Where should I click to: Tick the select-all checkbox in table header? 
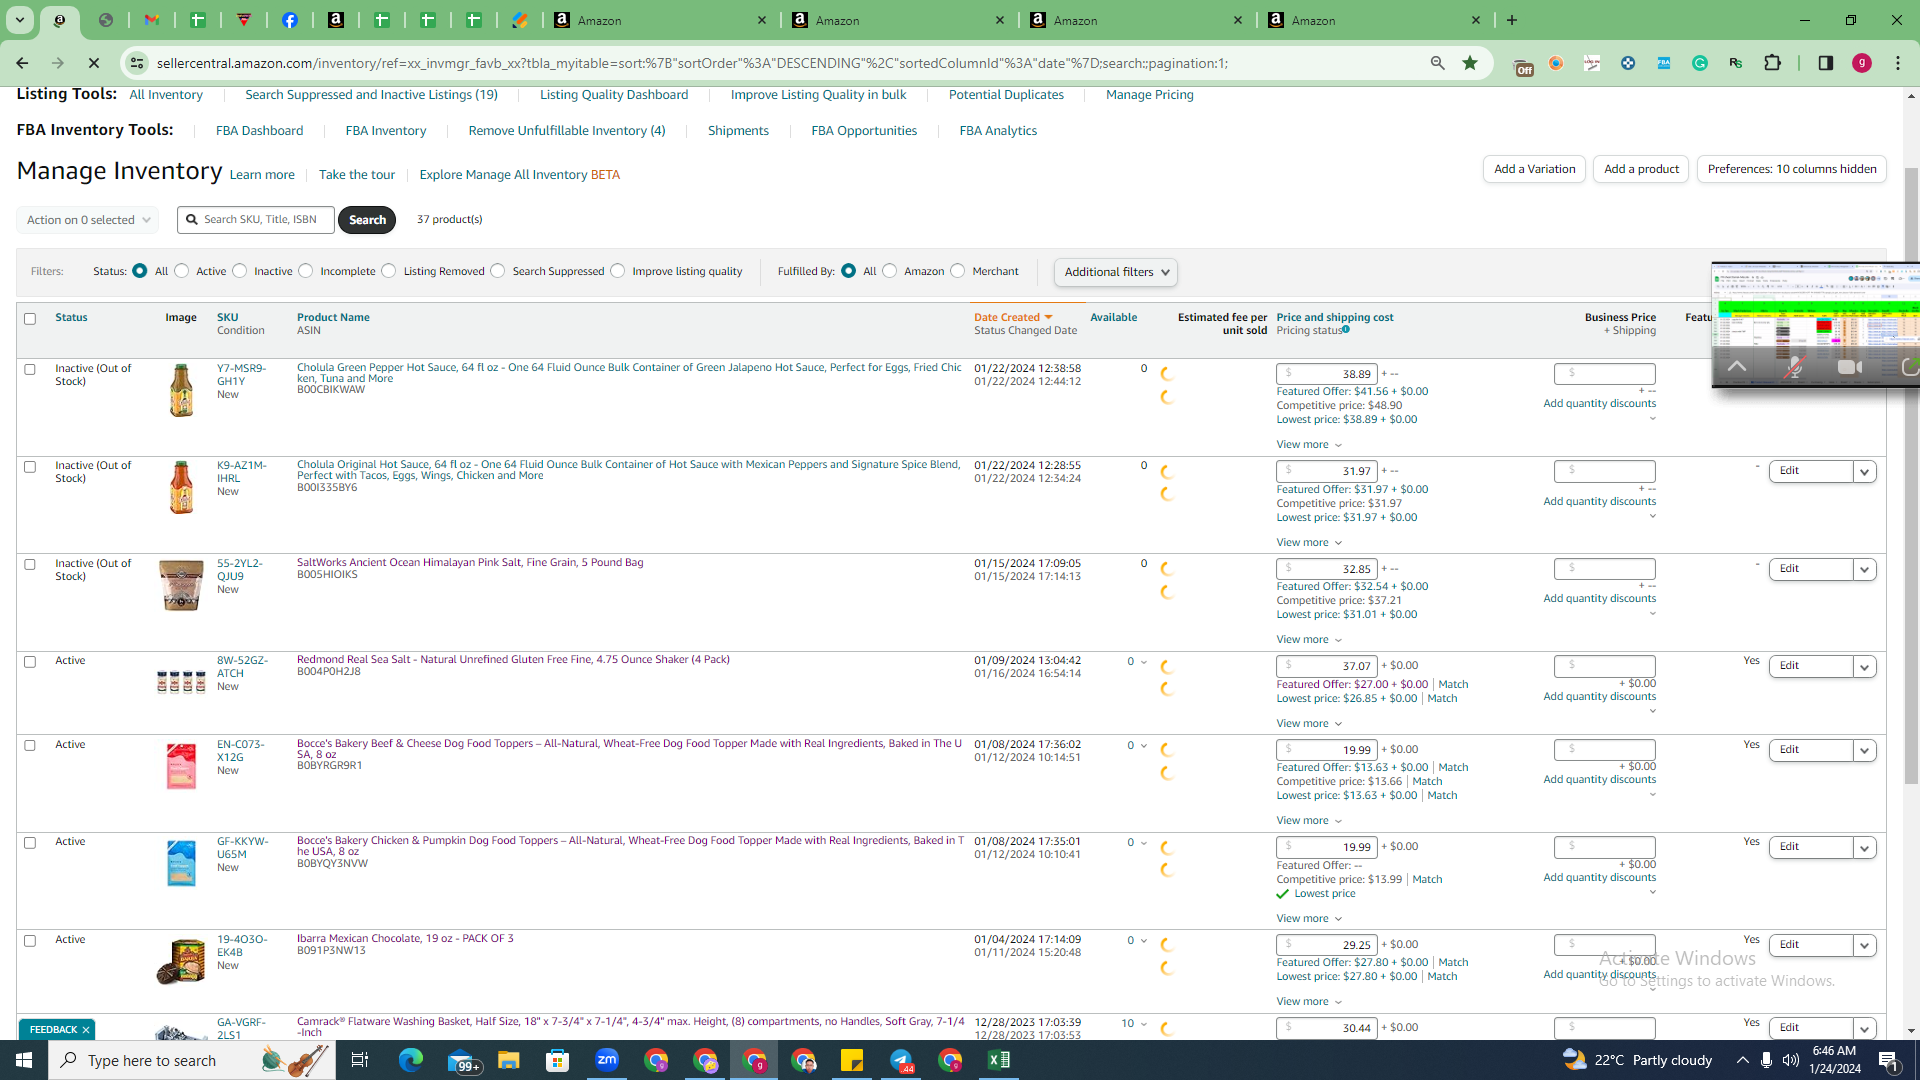pos(30,319)
